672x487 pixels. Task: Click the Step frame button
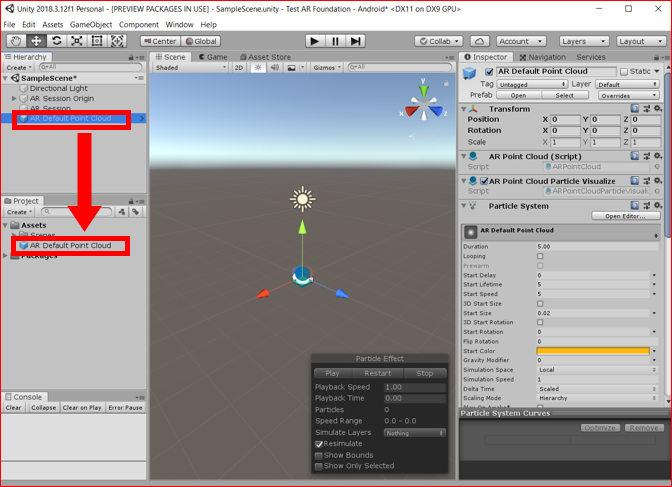(x=355, y=41)
